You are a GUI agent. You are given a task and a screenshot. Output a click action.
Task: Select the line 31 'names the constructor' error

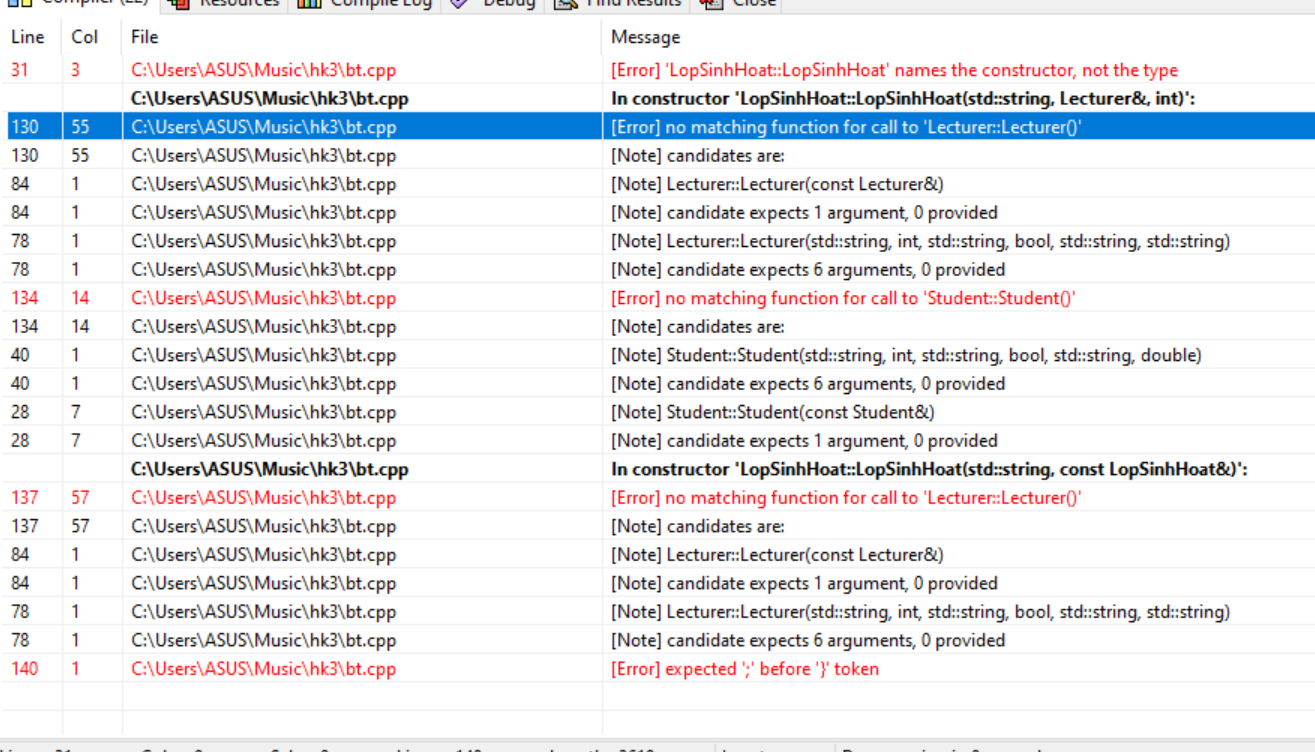pos(894,71)
